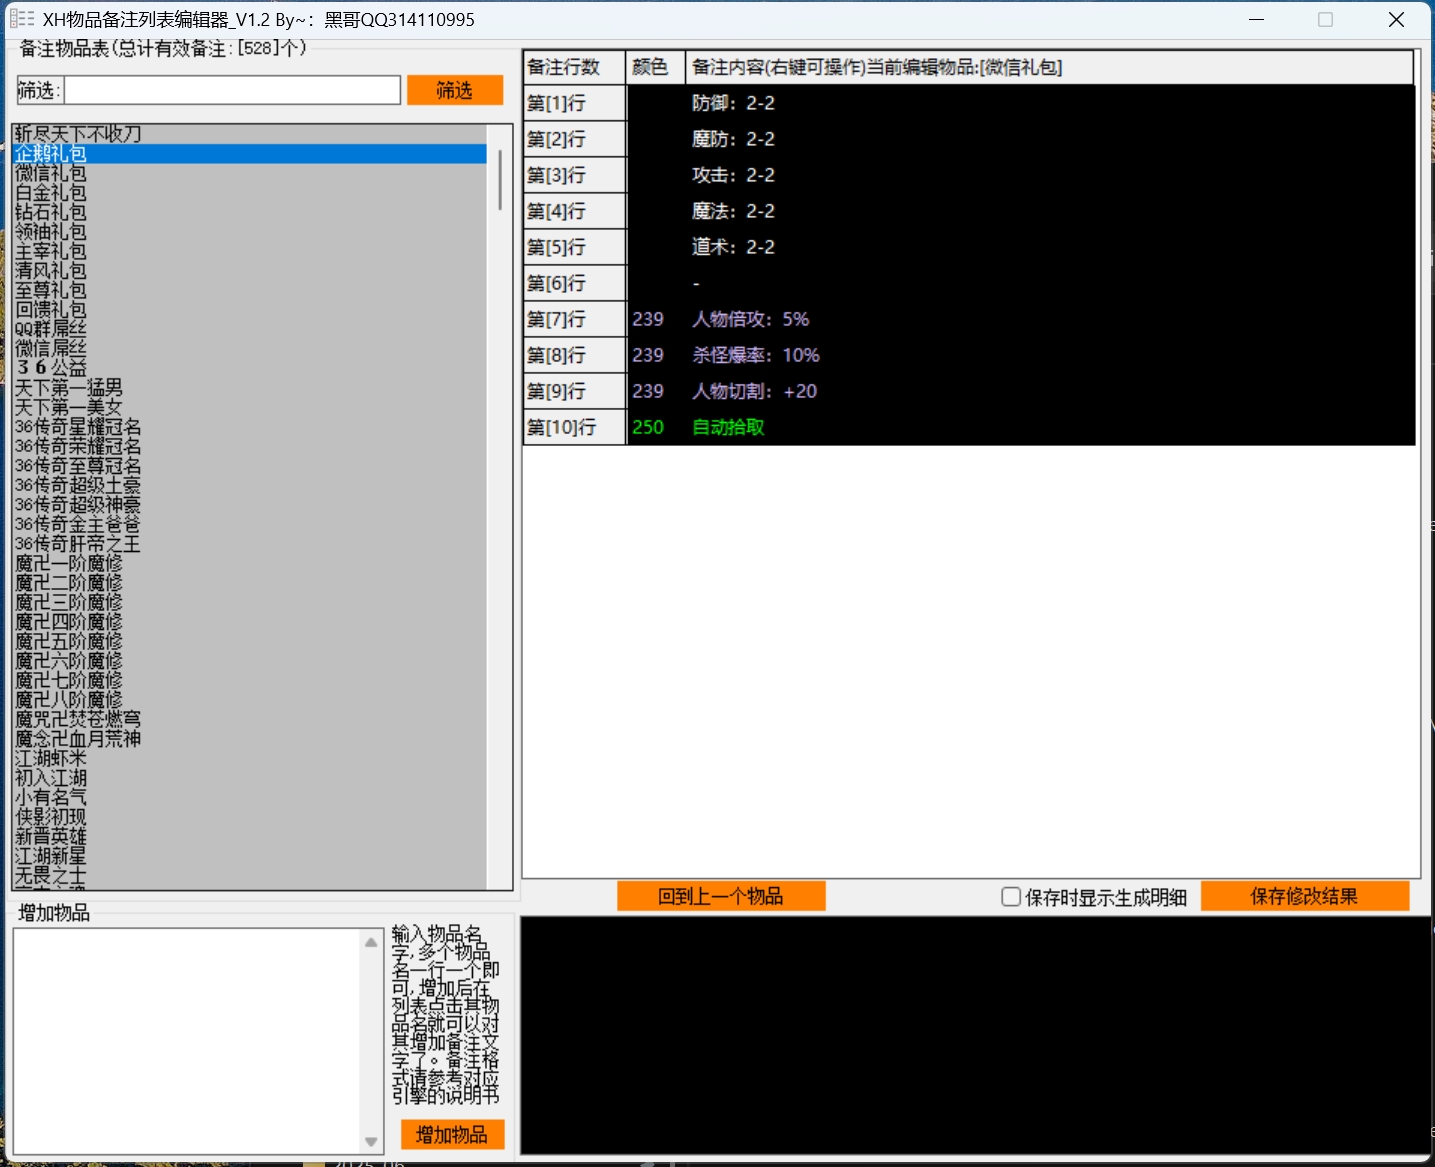1435x1167 pixels.
Task: Click inside the 增加物品 text area
Action: (187, 1040)
